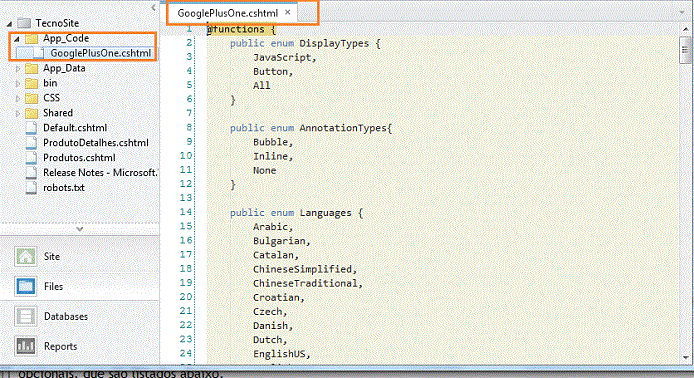
Task: Select the TecnoSite root label
Action: 57,23
